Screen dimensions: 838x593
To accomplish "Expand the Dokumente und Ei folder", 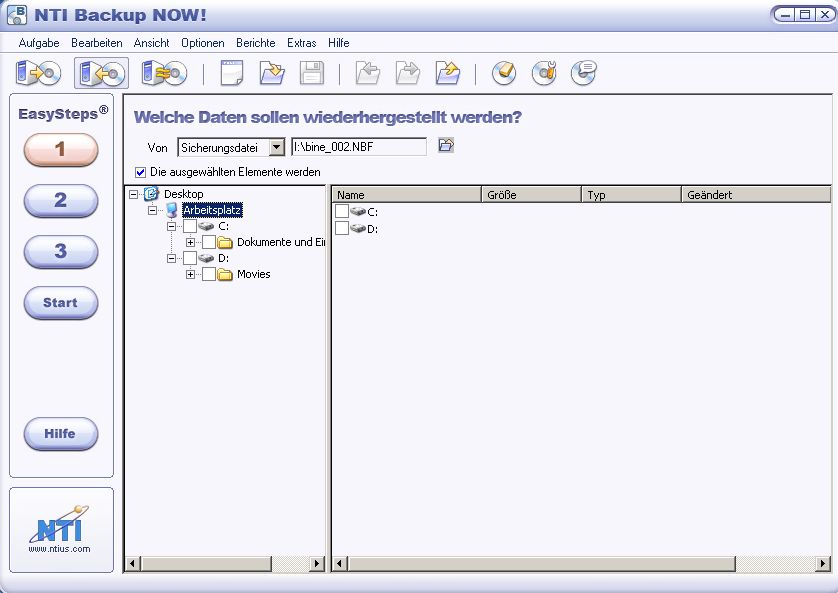I will [190, 243].
